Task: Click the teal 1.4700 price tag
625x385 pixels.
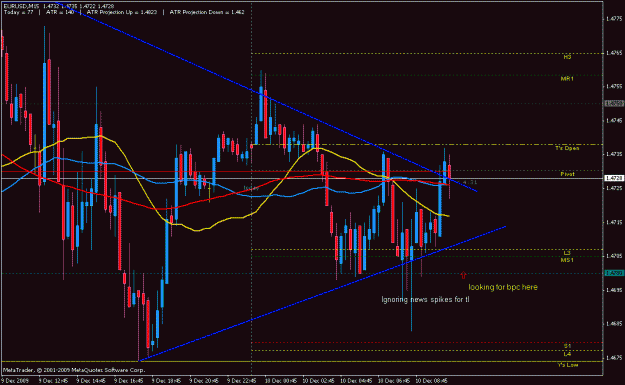Action: [614, 273]
